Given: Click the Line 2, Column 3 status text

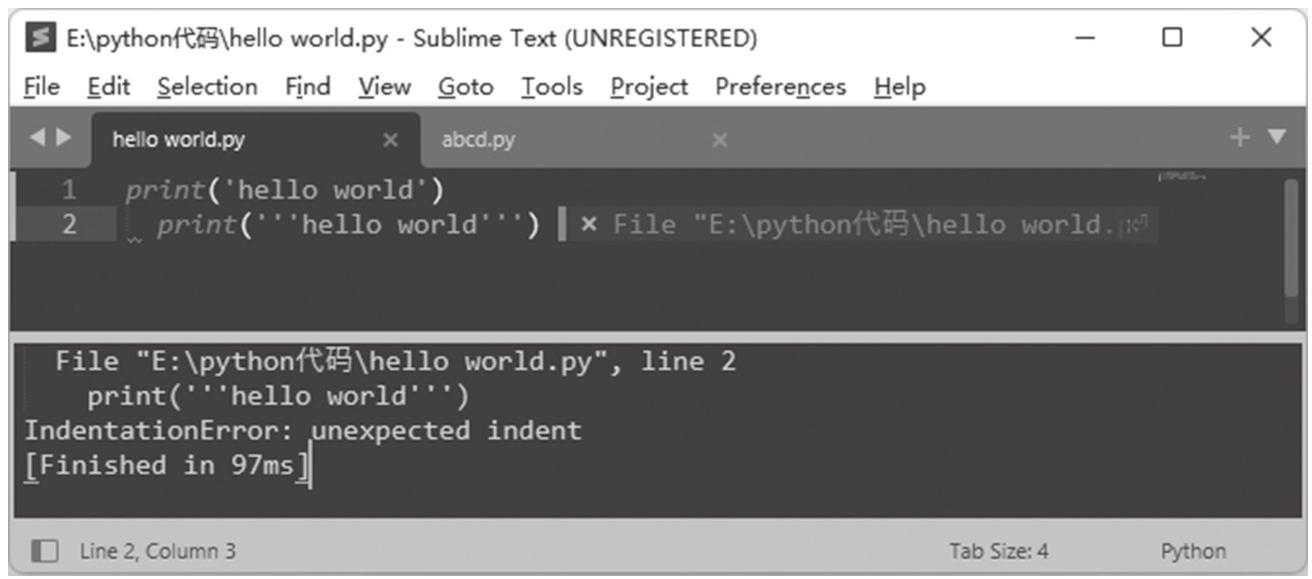Looking at the screenshot, I should point(158,551).
